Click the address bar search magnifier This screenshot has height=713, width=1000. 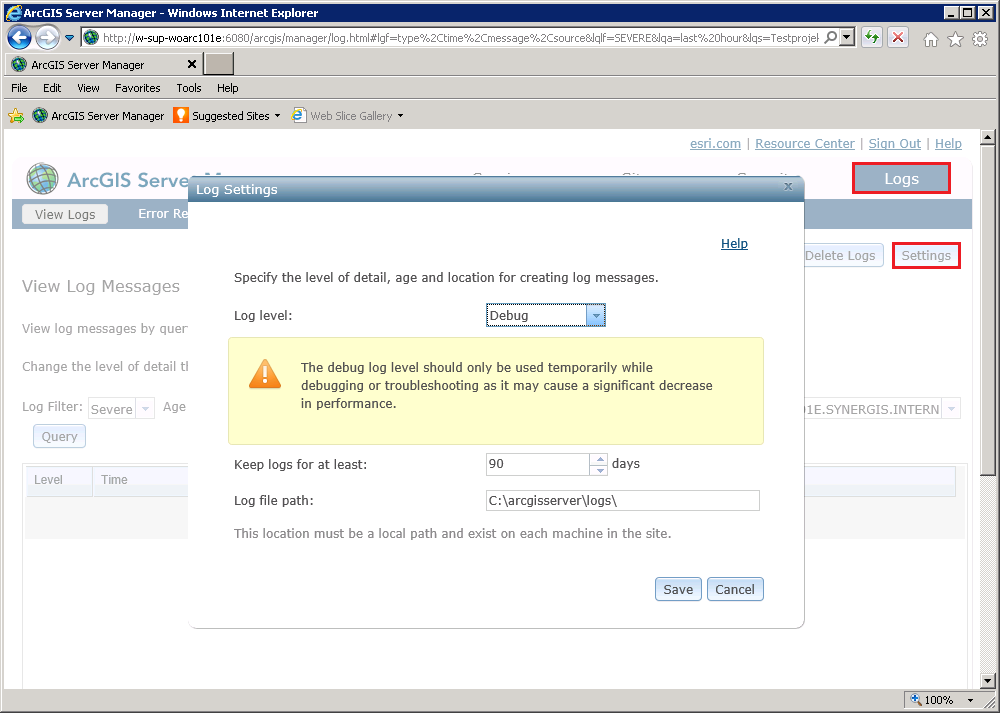coord(829,37)
